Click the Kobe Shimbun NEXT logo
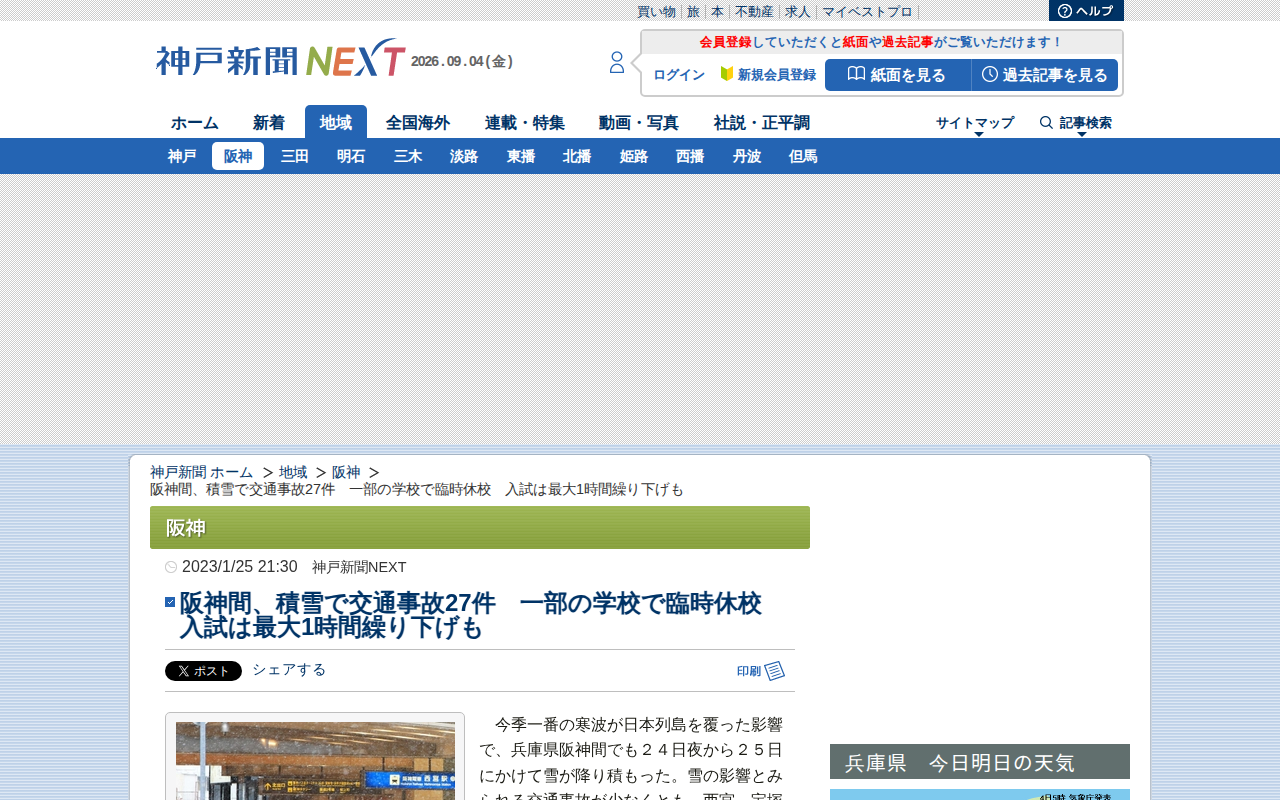 click(281, 59)
